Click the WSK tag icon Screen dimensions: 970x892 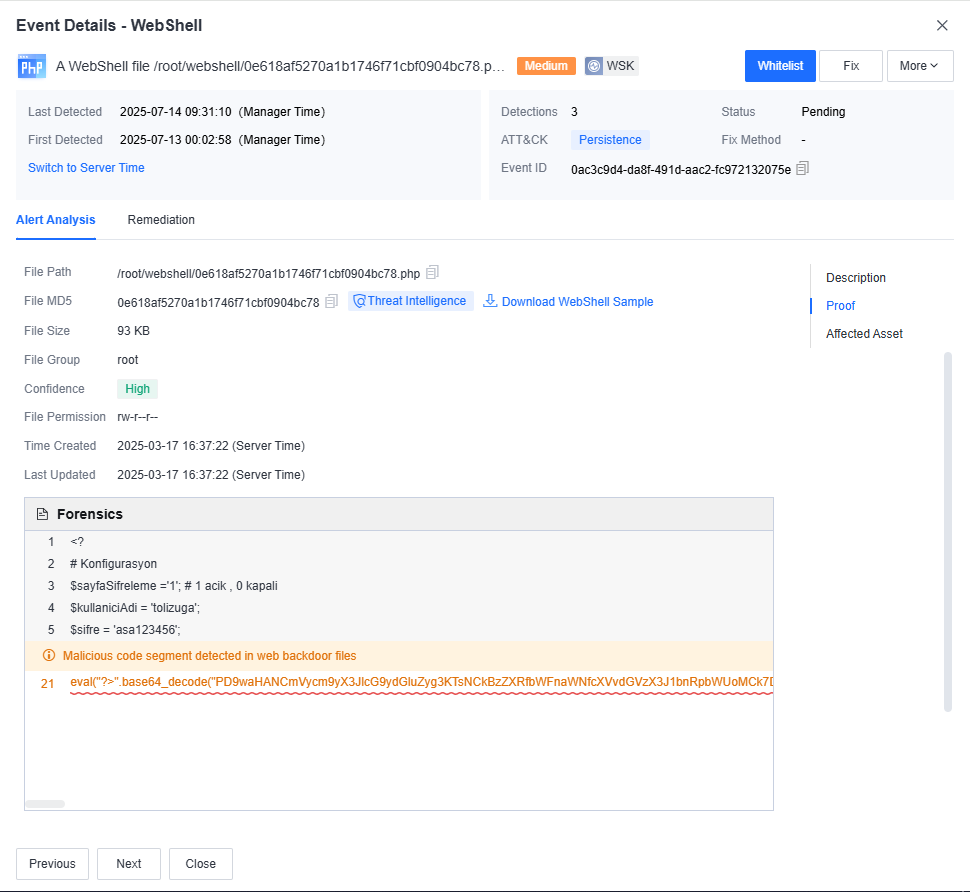(594, 66)
